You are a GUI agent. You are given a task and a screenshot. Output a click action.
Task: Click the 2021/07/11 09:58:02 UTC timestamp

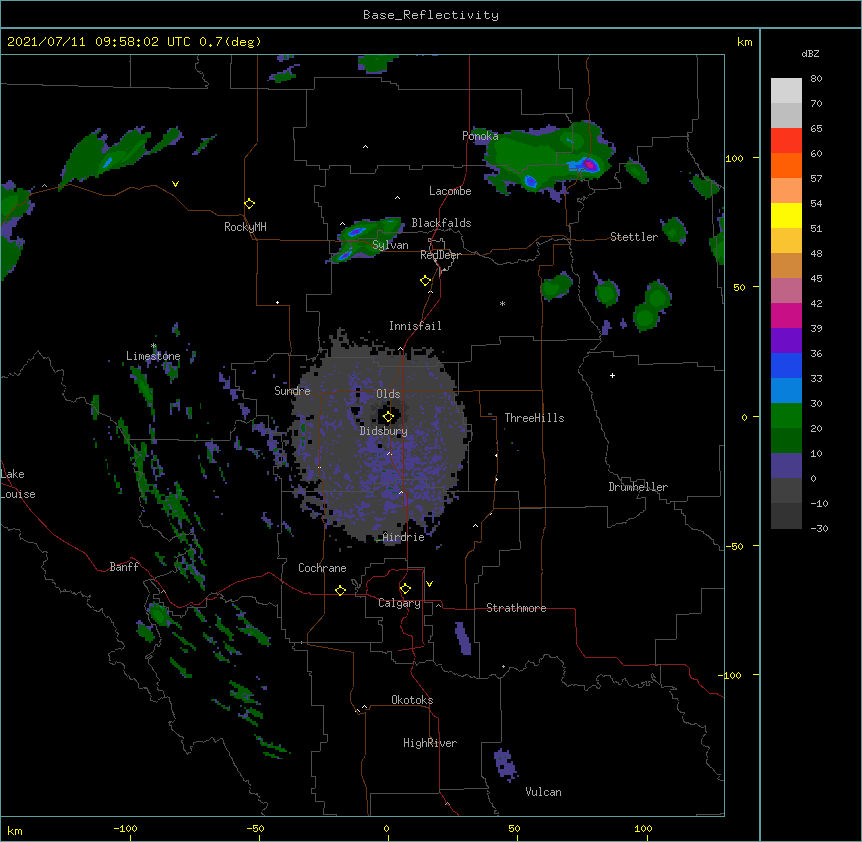pos(134,42)
